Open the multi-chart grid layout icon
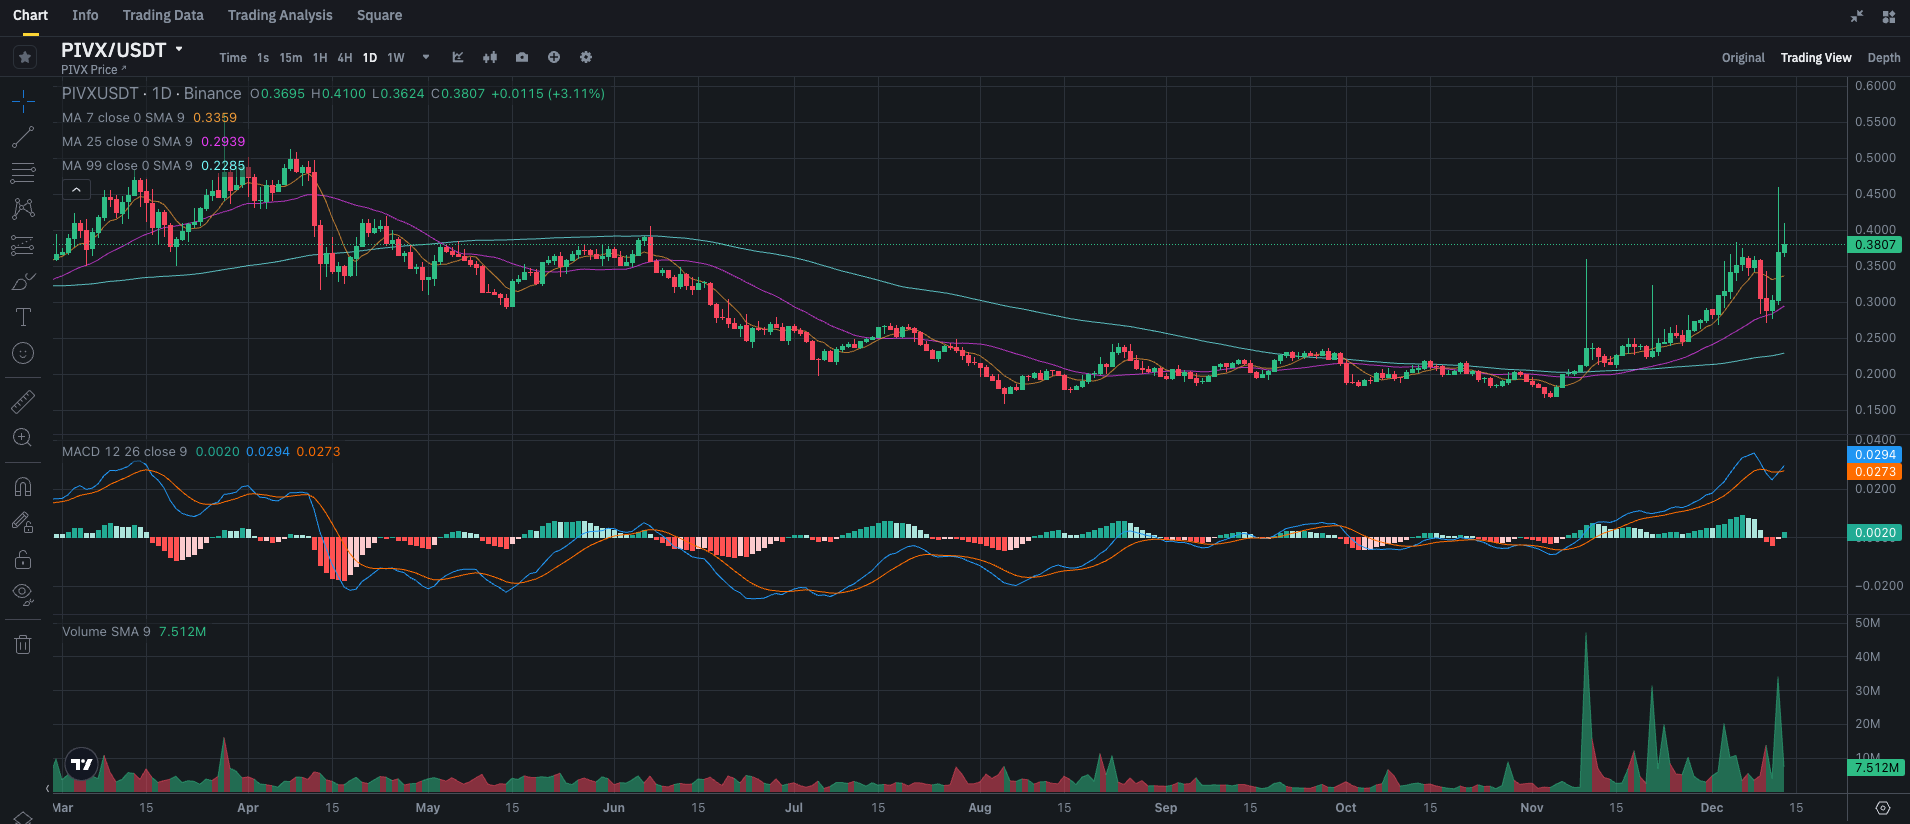This screenshot has width=1910, height=824. click(1889, 16)
